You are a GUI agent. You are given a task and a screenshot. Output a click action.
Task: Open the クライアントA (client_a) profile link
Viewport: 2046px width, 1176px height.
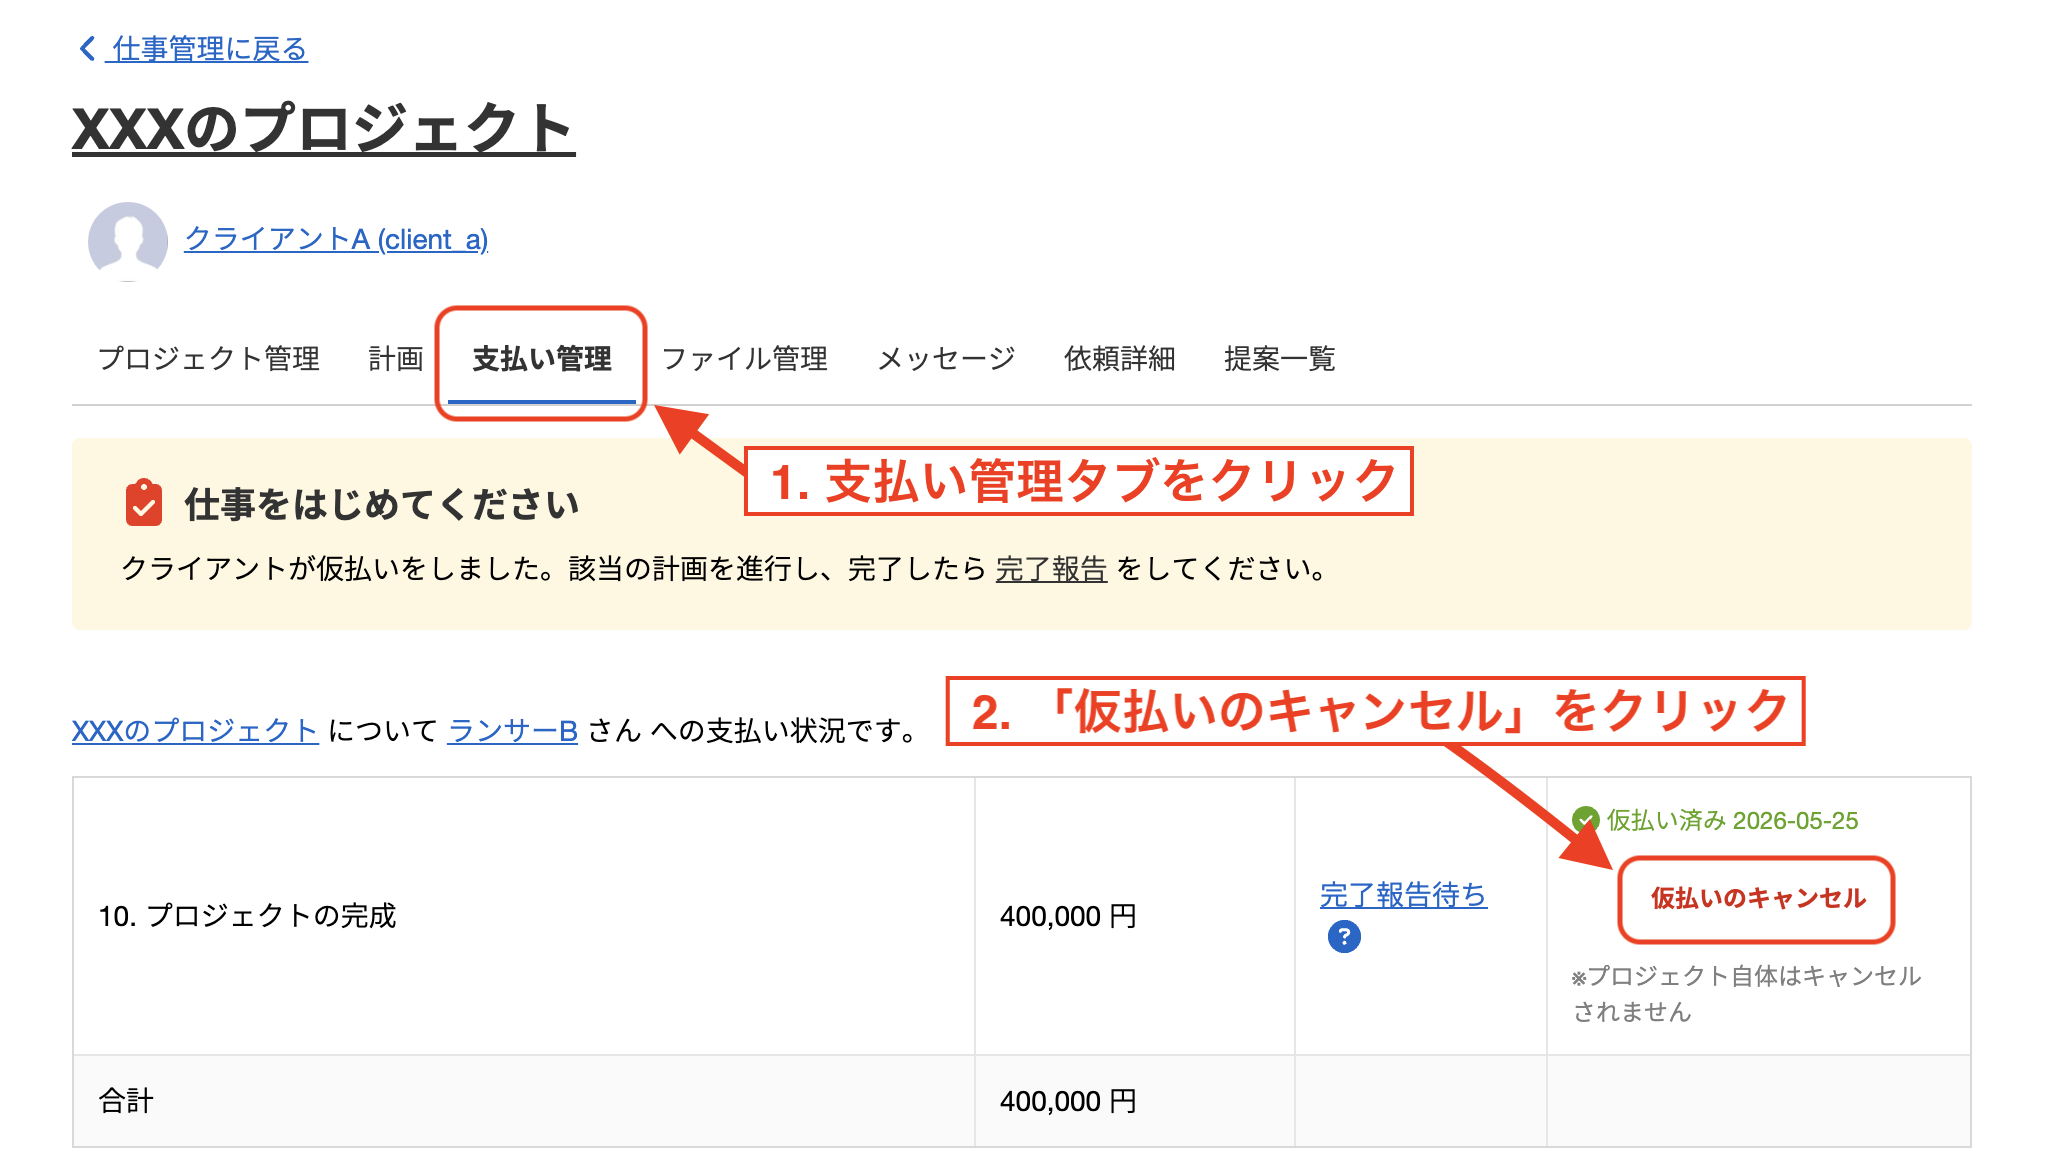click(336, 239)
